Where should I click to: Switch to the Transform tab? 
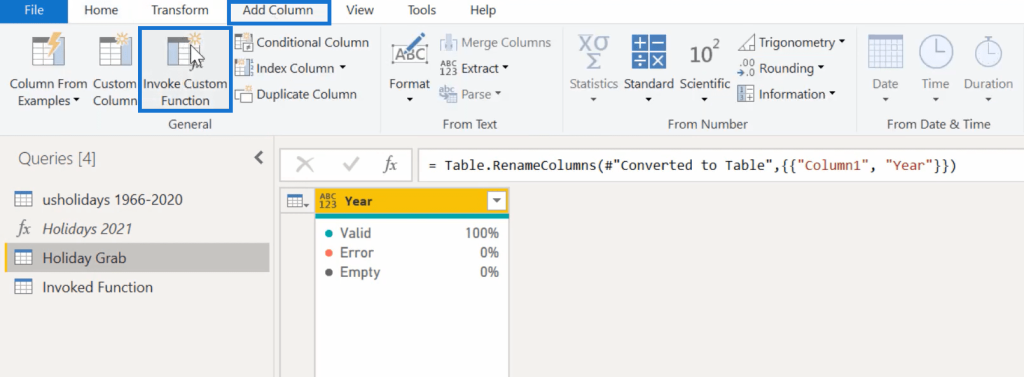[180, 10]
